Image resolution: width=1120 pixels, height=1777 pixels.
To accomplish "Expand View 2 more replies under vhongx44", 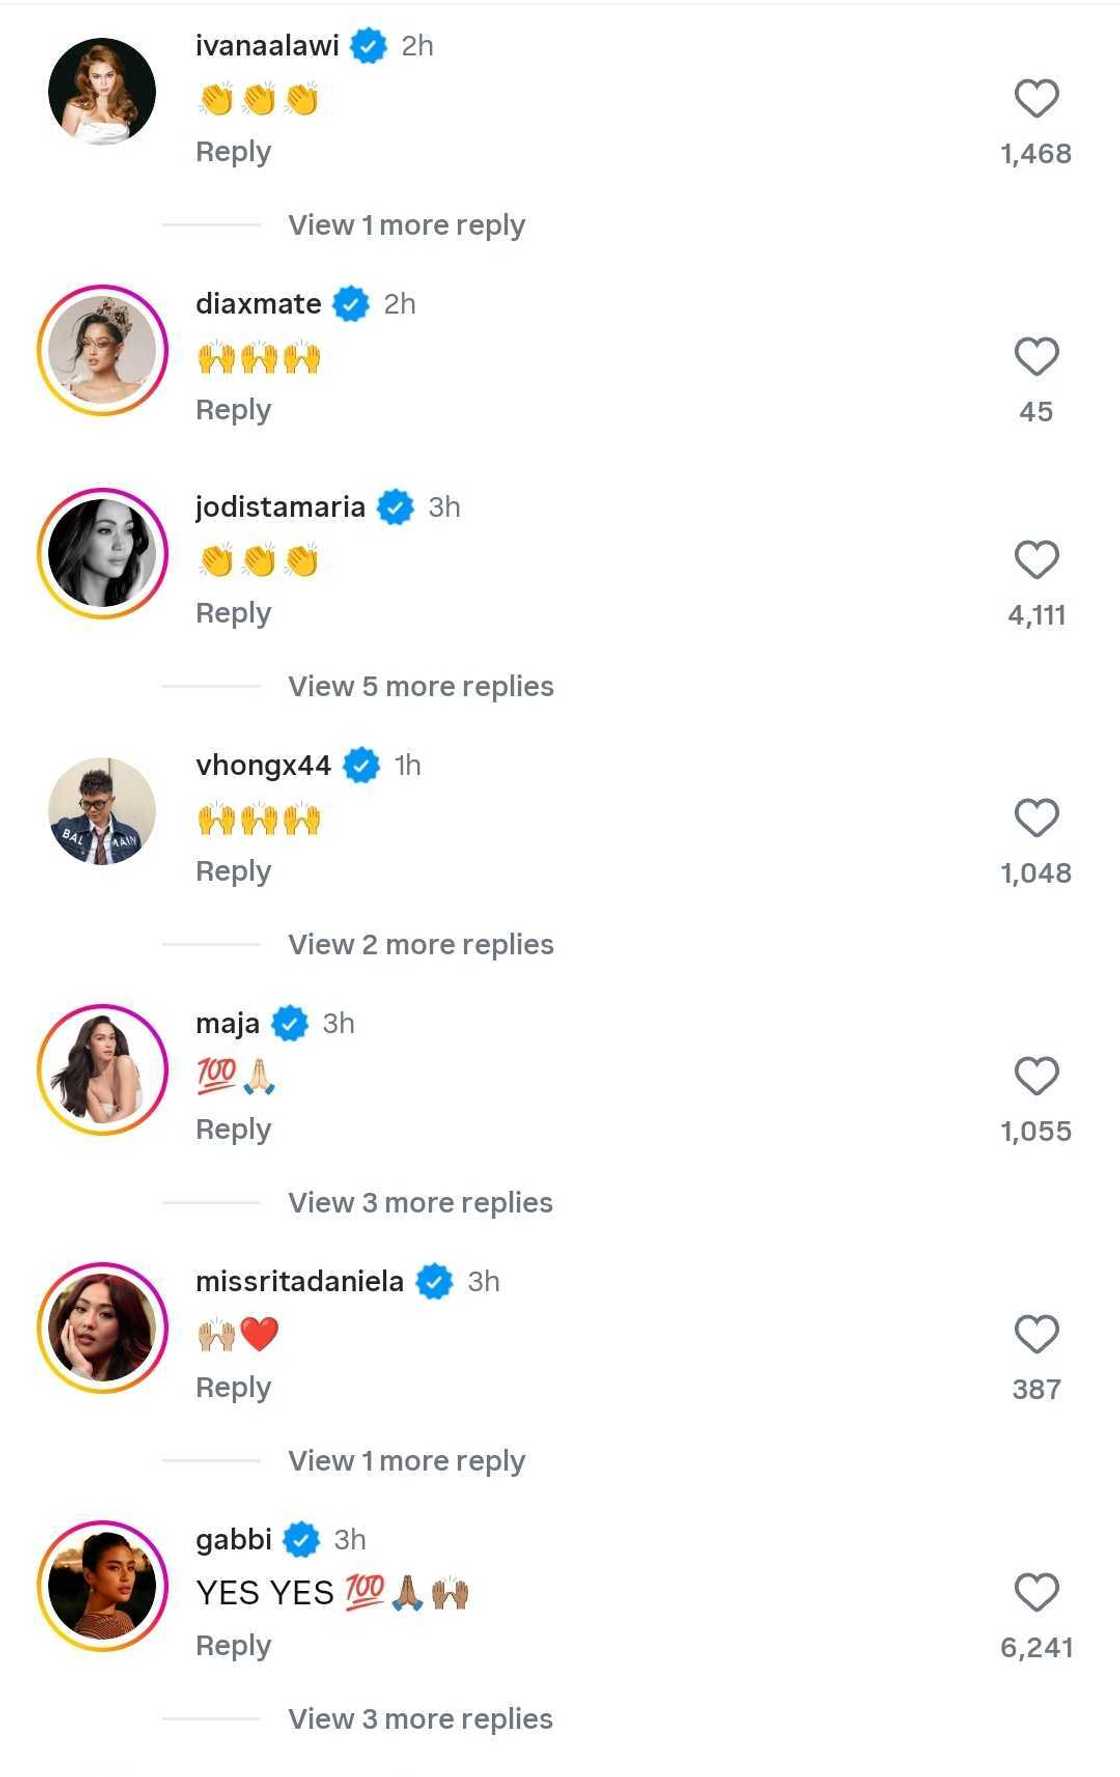I will point(419,943).
